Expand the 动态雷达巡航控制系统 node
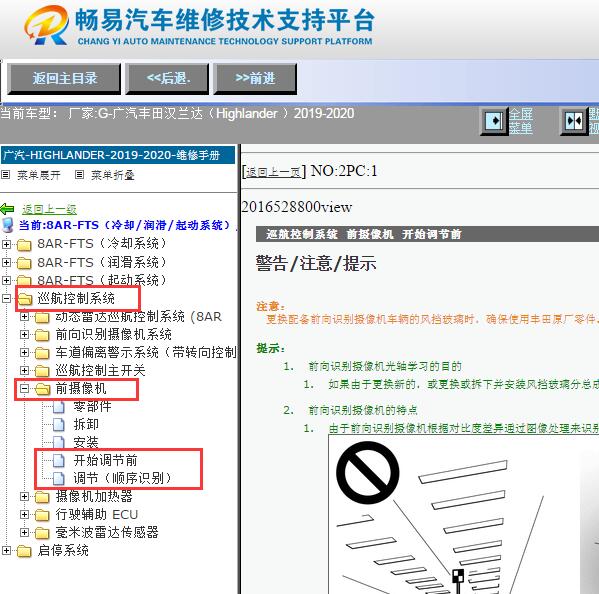The height and width of the screenshot is (594, 599). coord(24,316)
